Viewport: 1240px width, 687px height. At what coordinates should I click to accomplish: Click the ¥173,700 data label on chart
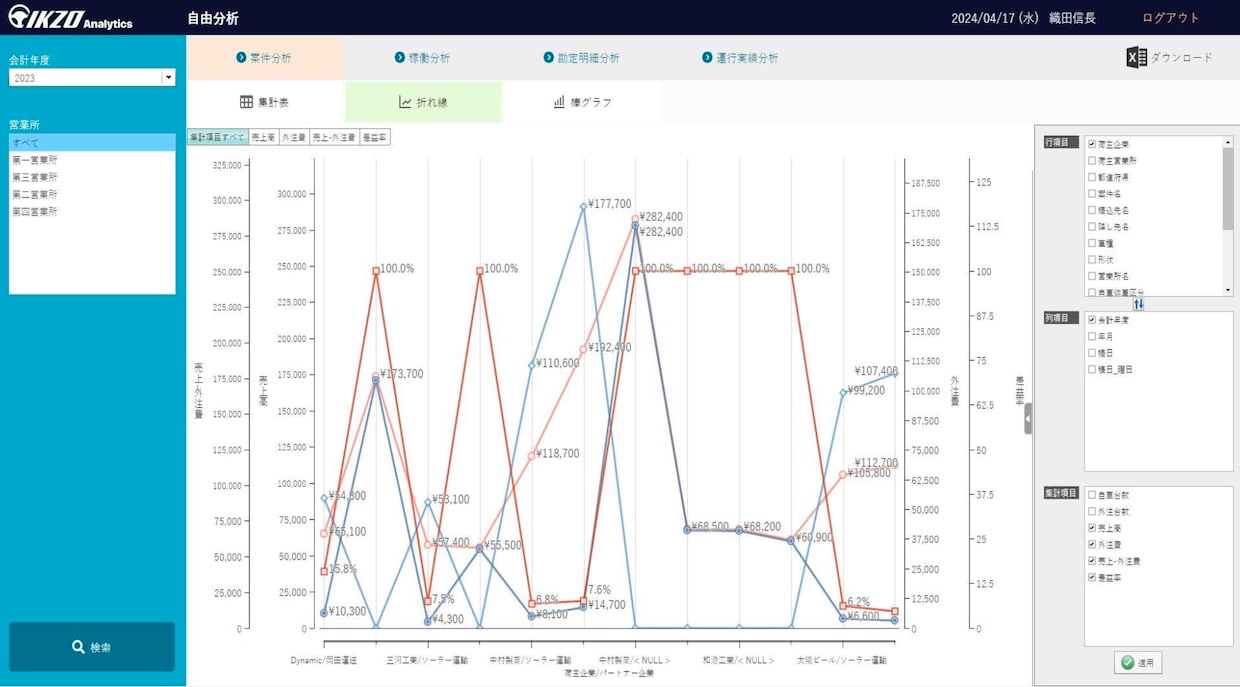[x=401, y=374]
